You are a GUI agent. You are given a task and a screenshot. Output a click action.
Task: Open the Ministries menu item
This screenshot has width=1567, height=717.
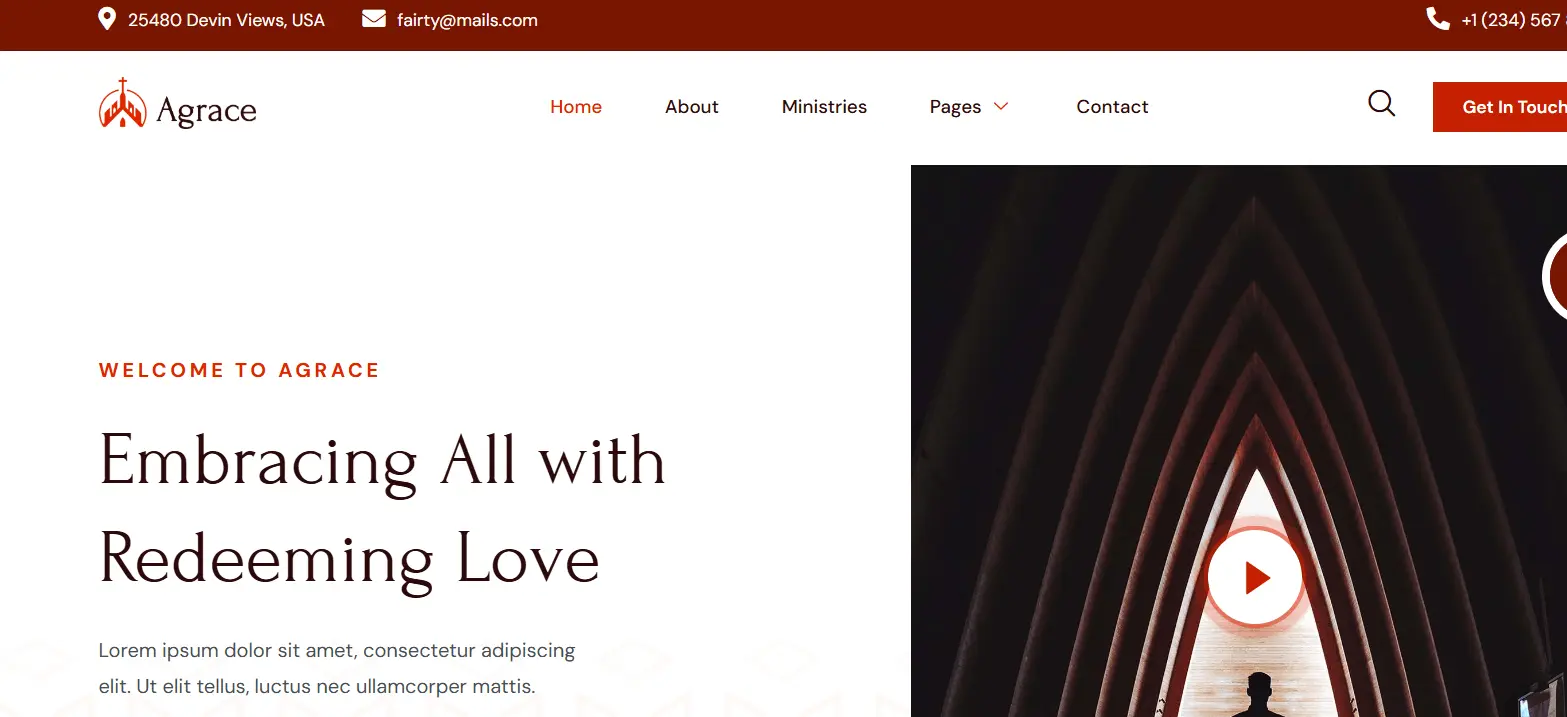click(x=824, y=107)
